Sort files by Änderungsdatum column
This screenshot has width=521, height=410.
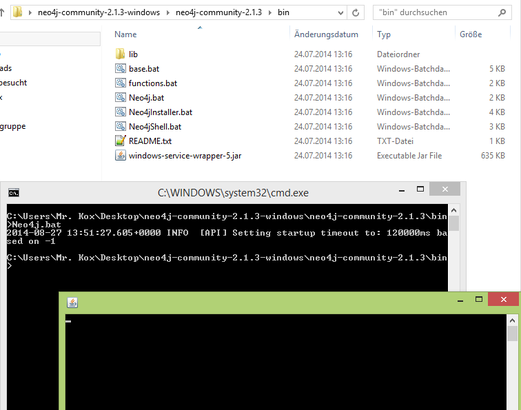[326, 34]
